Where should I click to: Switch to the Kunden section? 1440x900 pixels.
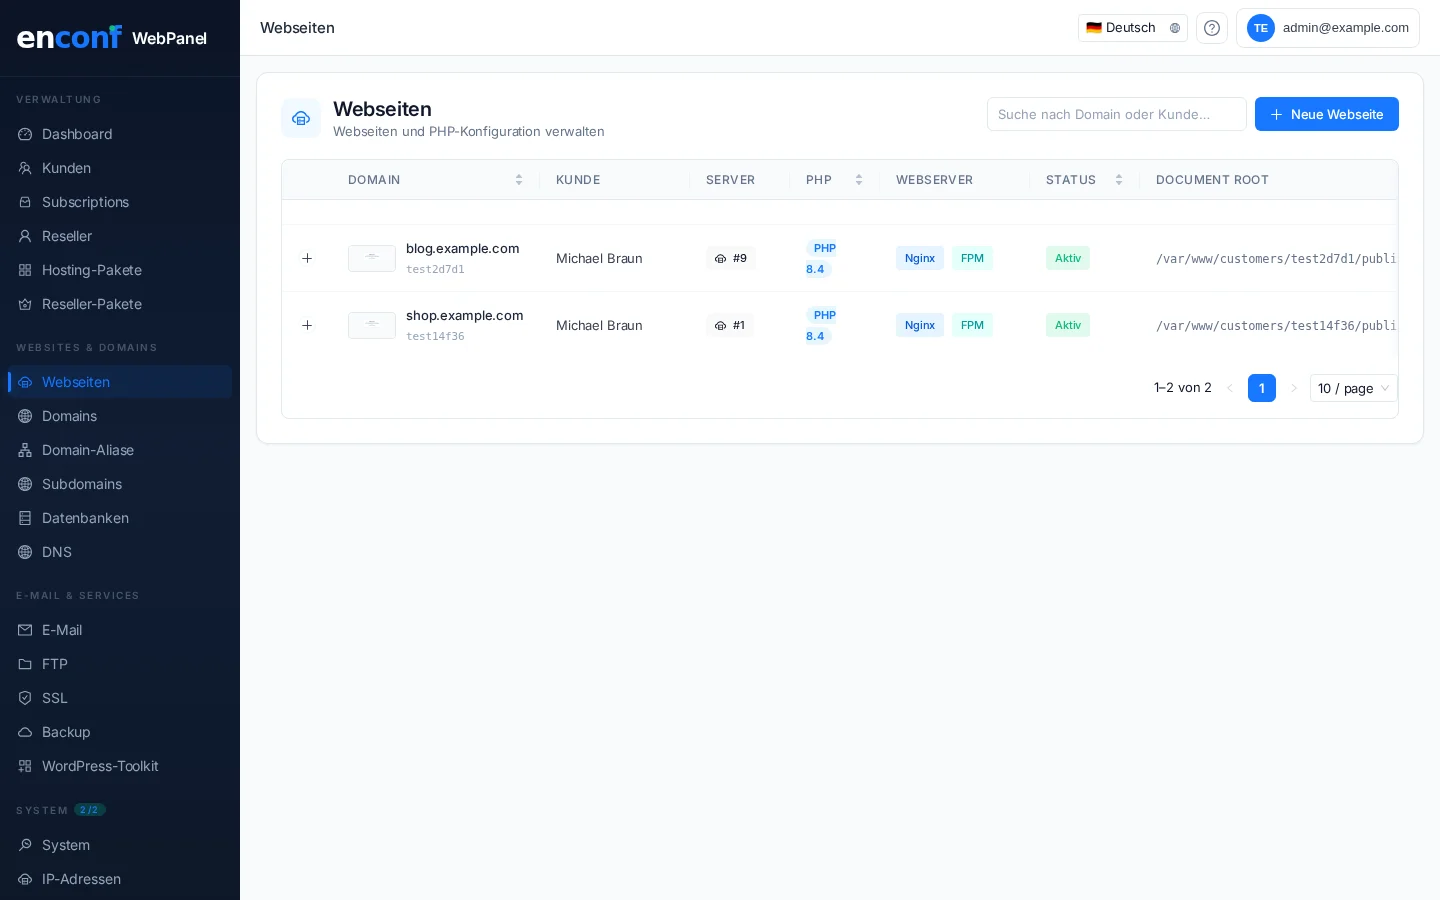click(x=66, y=168)
